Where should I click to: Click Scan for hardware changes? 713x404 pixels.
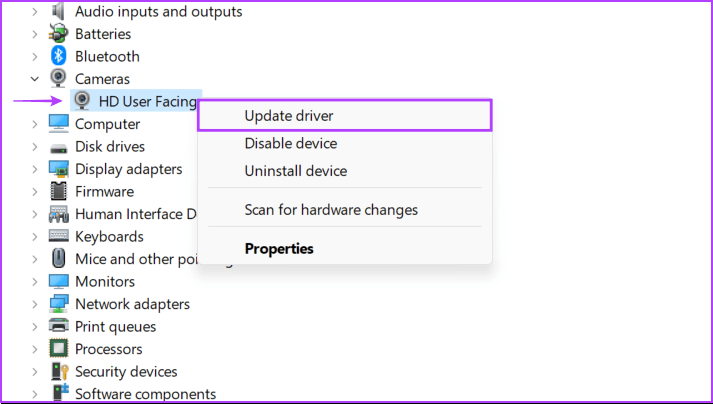[x=331, y=210]
